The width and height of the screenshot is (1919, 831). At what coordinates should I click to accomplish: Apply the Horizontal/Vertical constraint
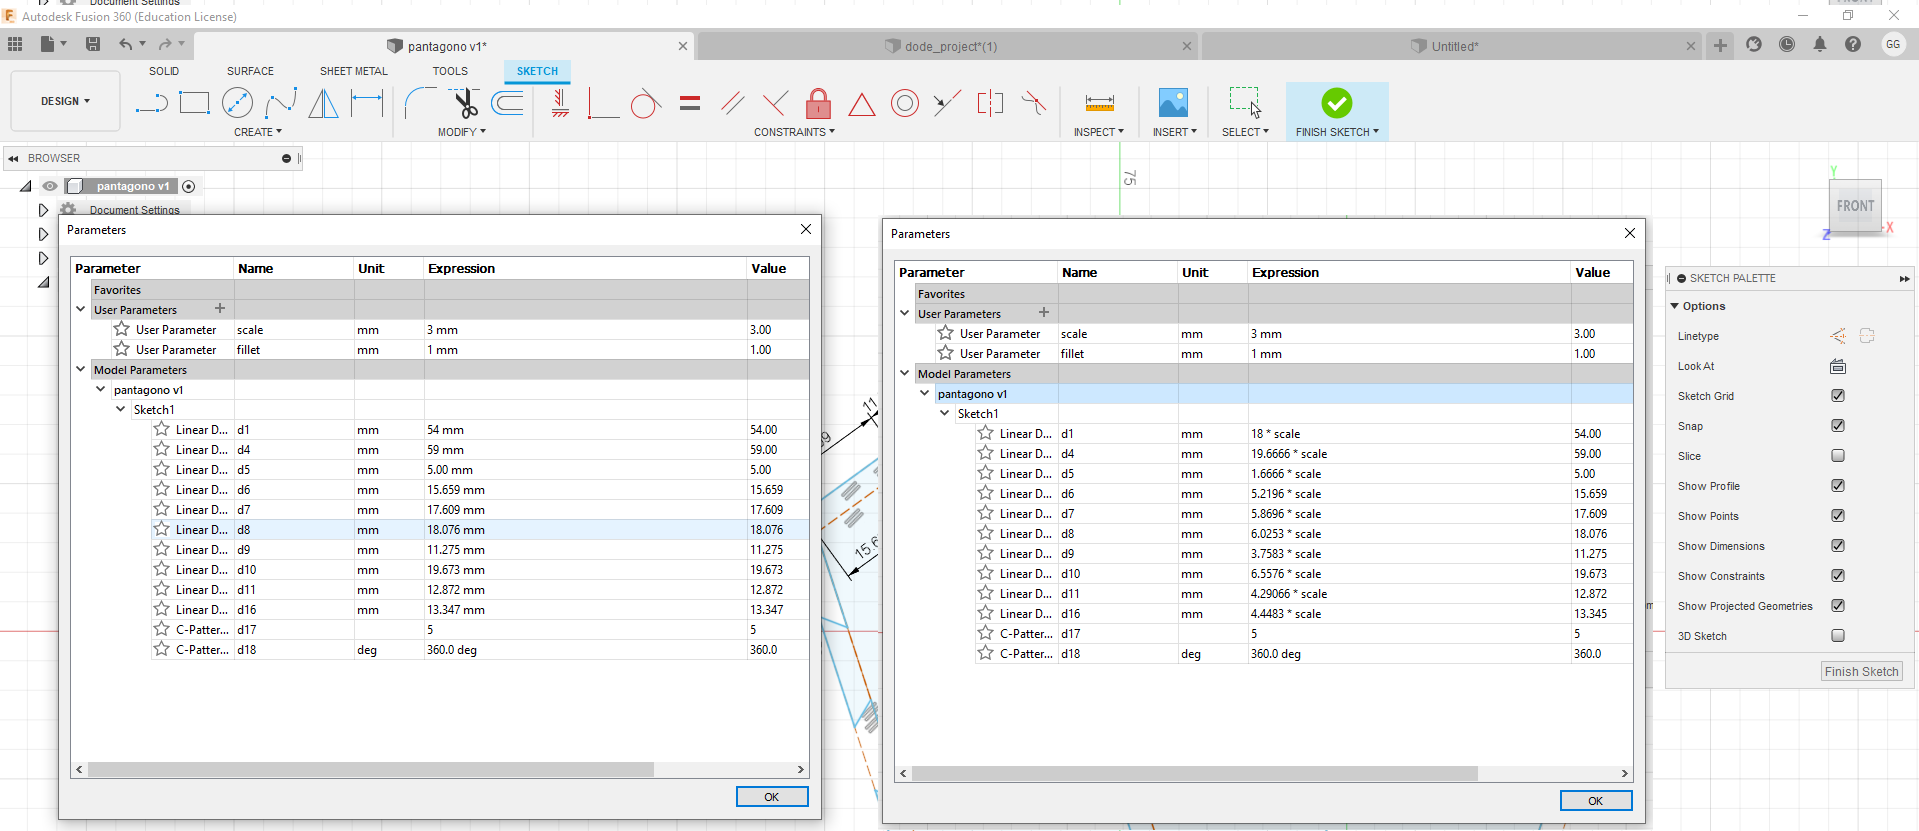tap(561, 103)
